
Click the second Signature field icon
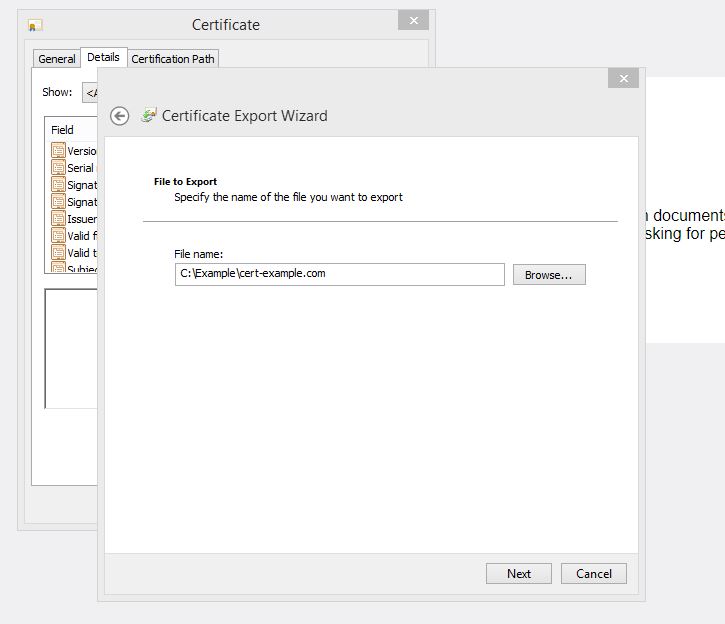pyautogui.click(x=59, y=202)
